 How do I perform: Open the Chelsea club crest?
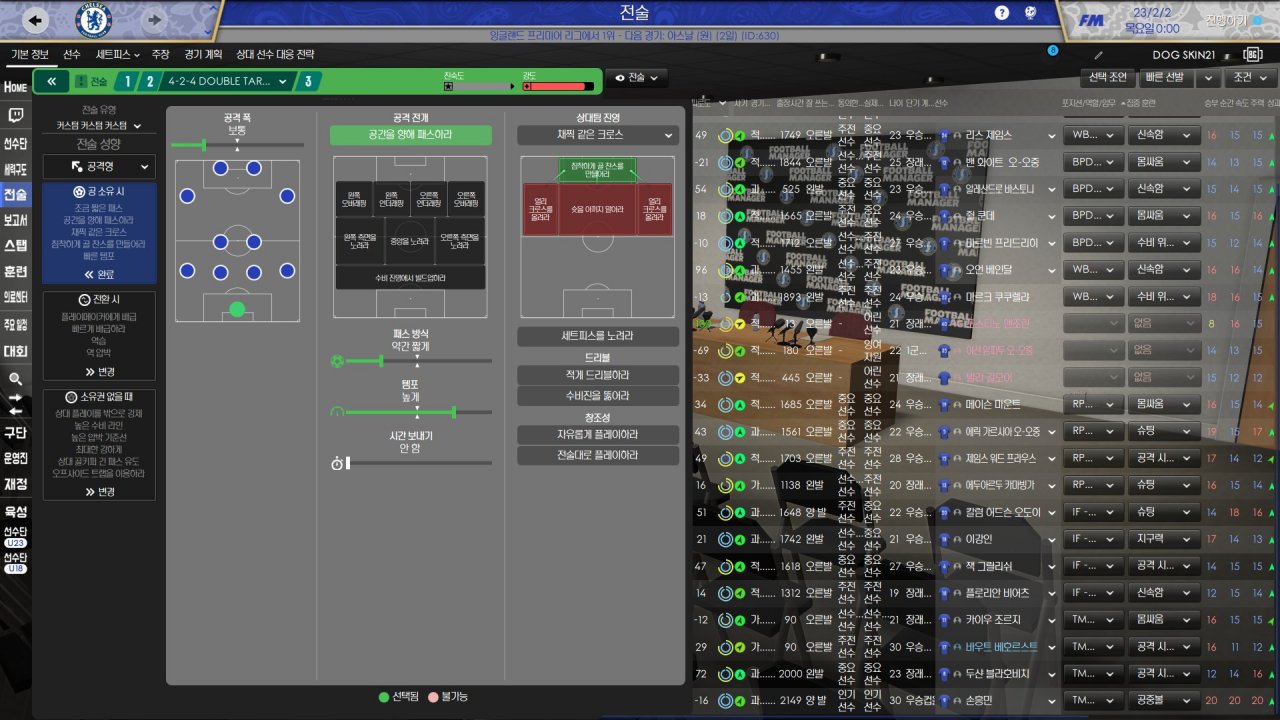pyautogui.click(x=93, y=20)
